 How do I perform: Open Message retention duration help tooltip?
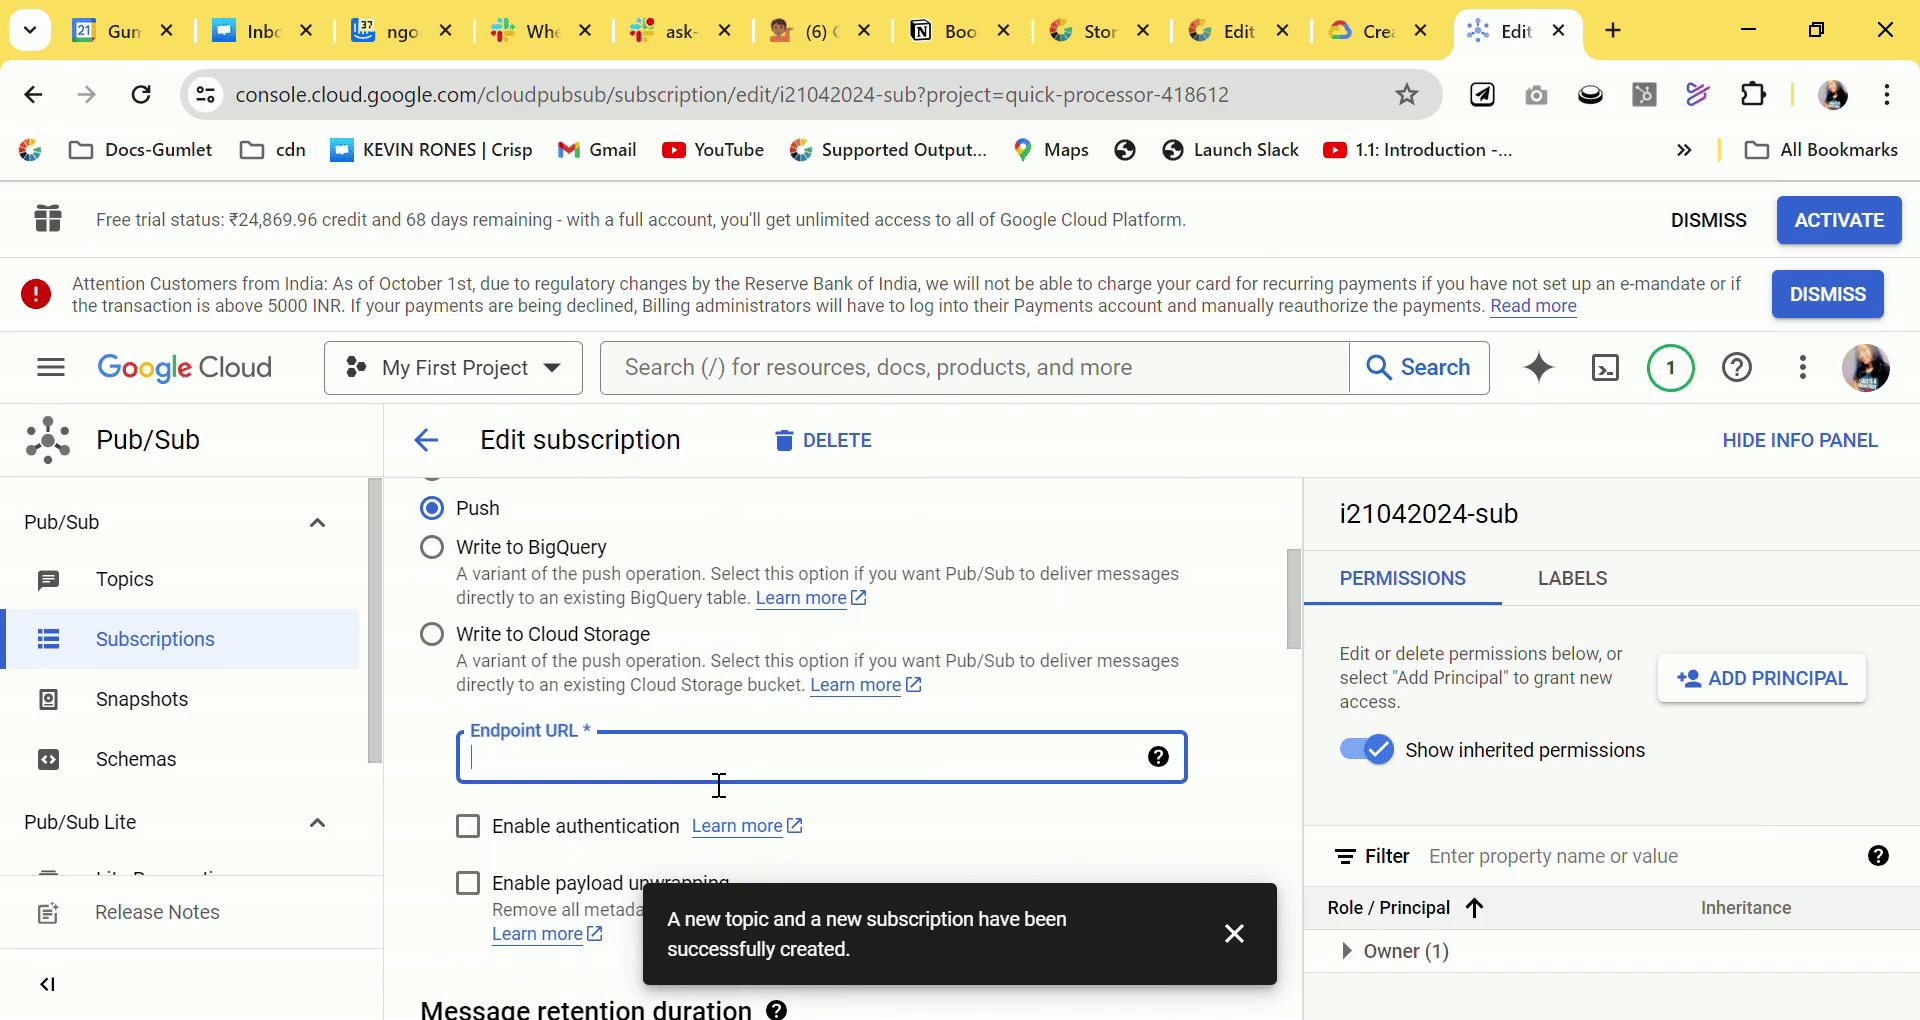point(777,1010)
